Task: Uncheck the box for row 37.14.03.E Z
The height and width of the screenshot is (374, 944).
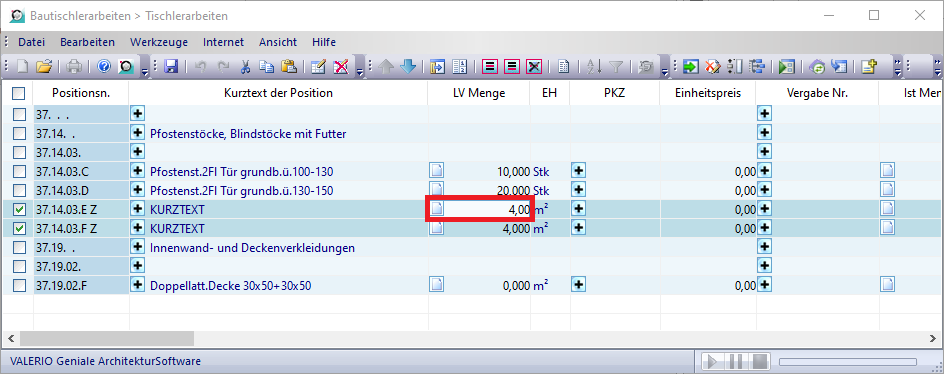Action: (20, 210)
